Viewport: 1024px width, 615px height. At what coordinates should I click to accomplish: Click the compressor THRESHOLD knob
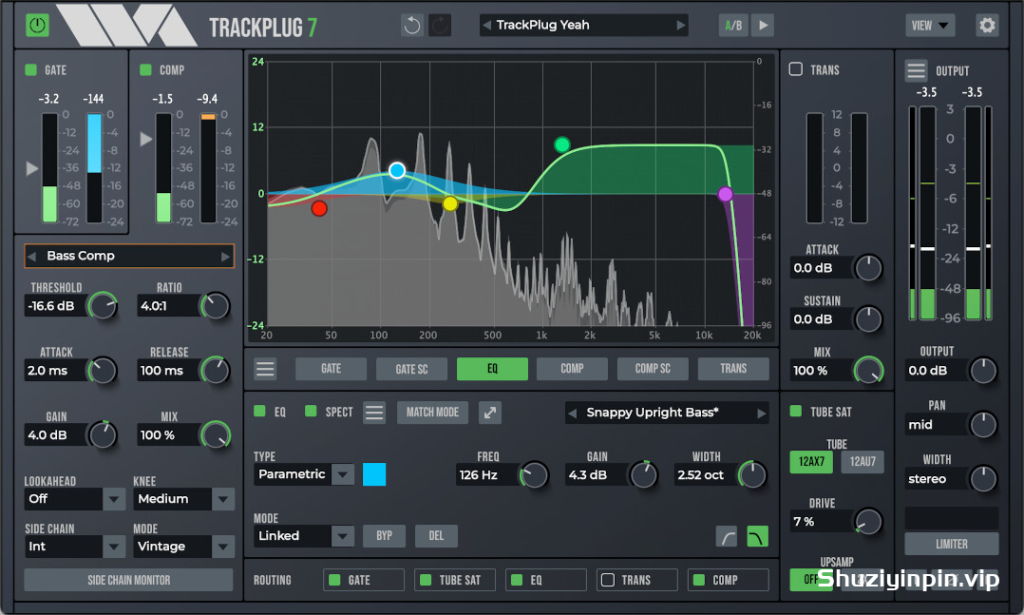(x=103, y=306)
